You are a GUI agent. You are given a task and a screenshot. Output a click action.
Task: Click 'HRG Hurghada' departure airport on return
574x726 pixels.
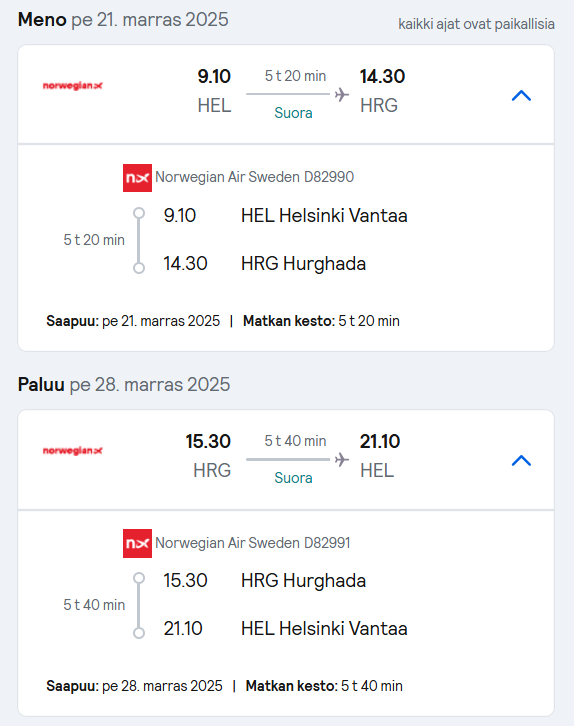(x=304, y=581)
